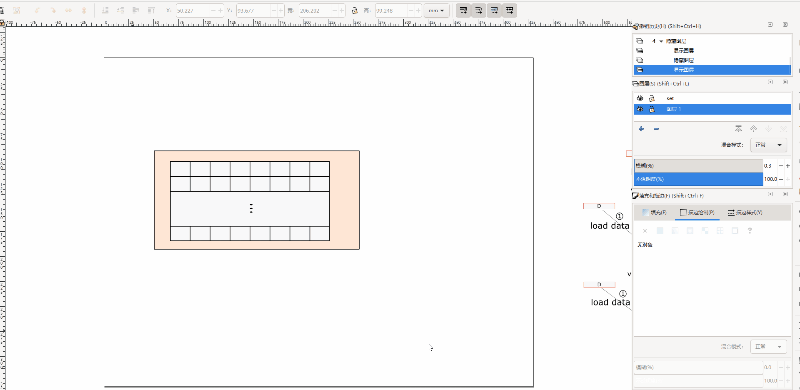800x390 pixels.
Task: Choose pattern paint icon for stroke
Action: point(720,231)
